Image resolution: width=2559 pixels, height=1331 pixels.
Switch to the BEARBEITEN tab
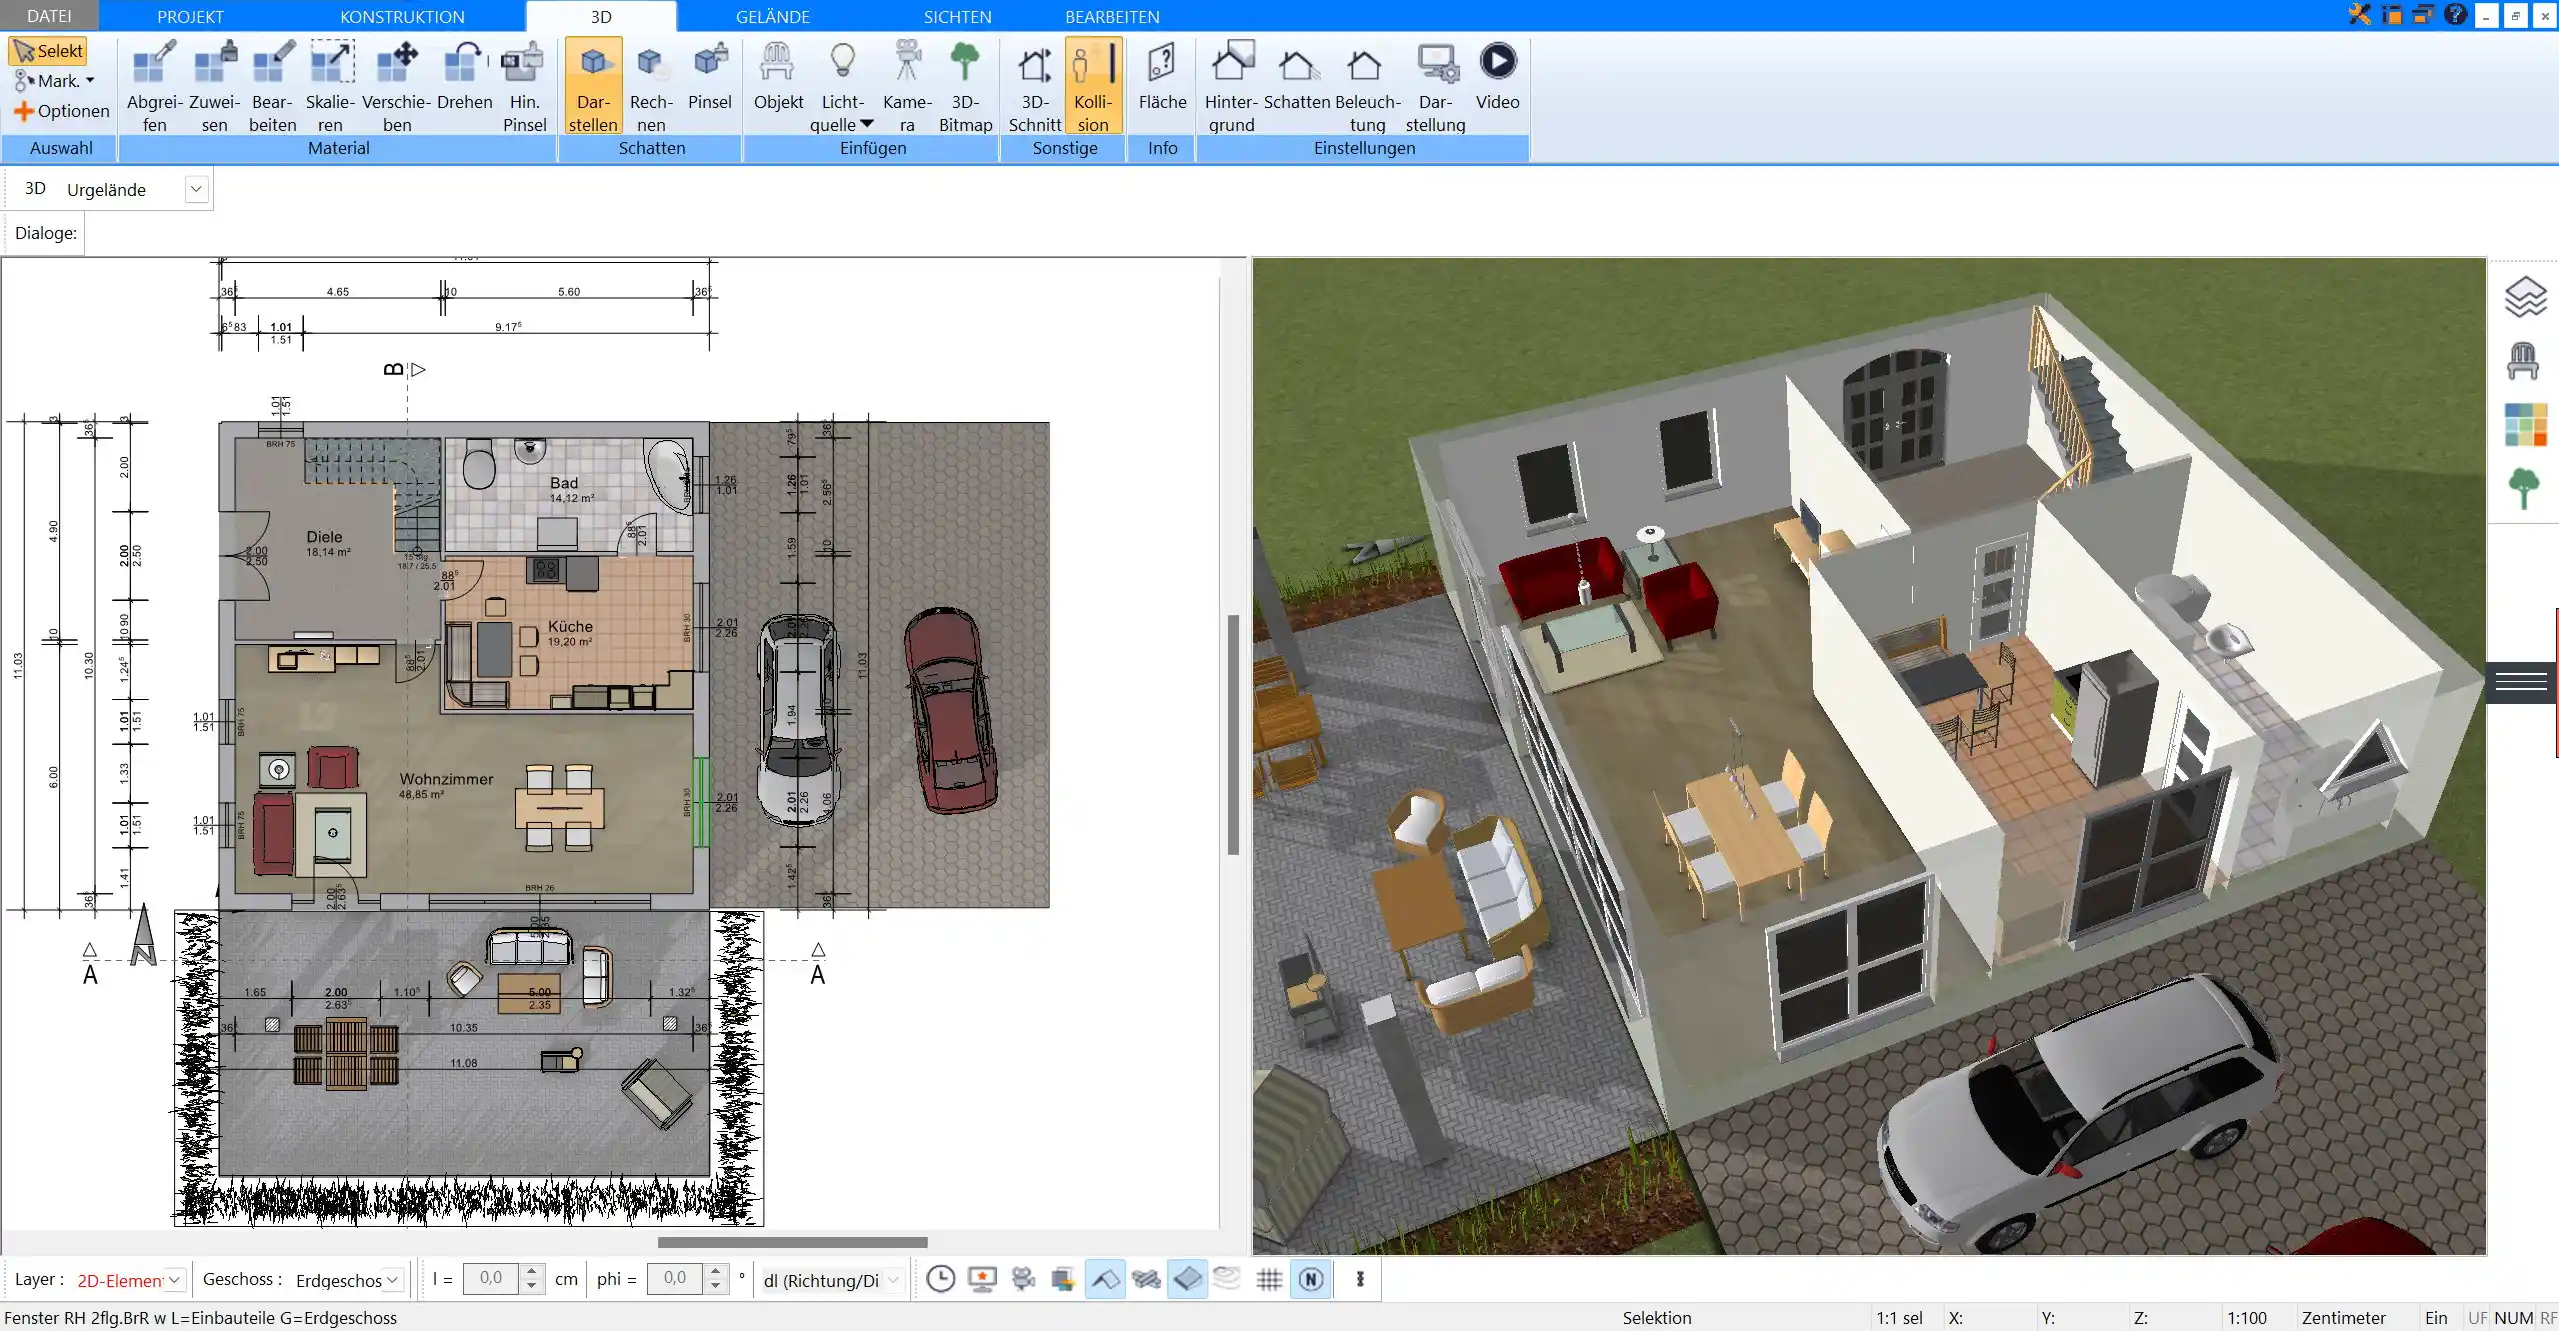coord(1112,16)
